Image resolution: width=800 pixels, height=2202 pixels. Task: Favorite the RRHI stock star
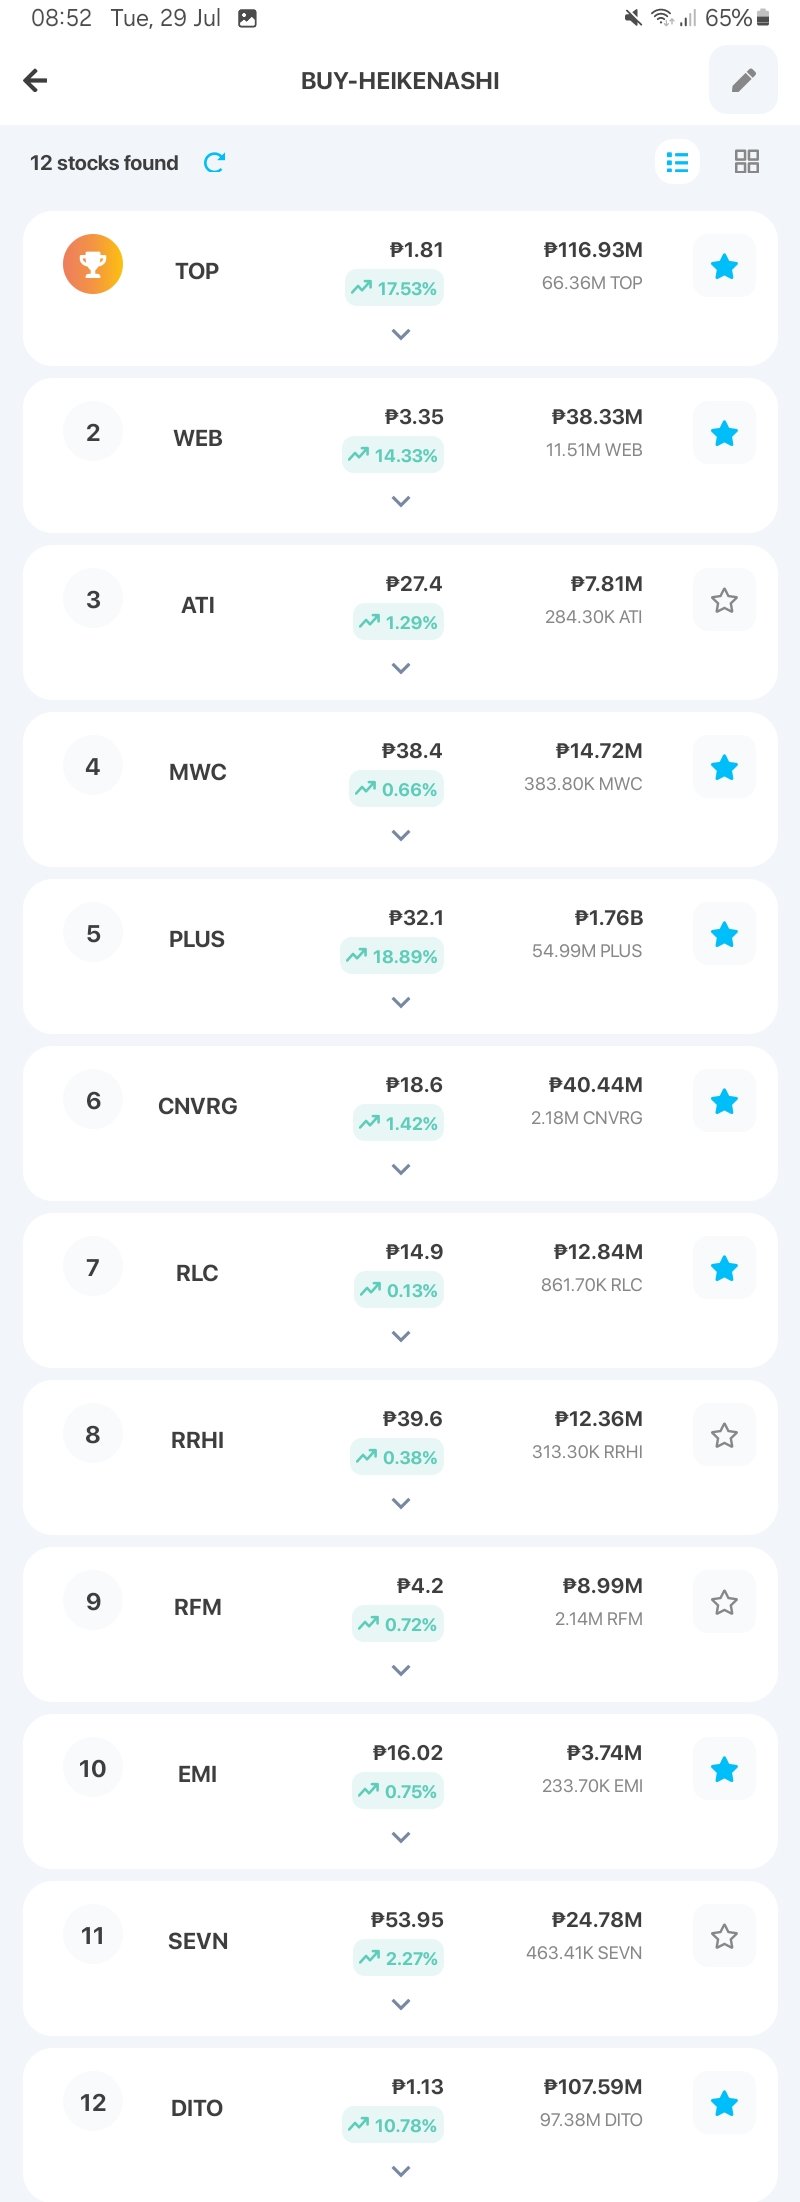[x=724, y=1436]
